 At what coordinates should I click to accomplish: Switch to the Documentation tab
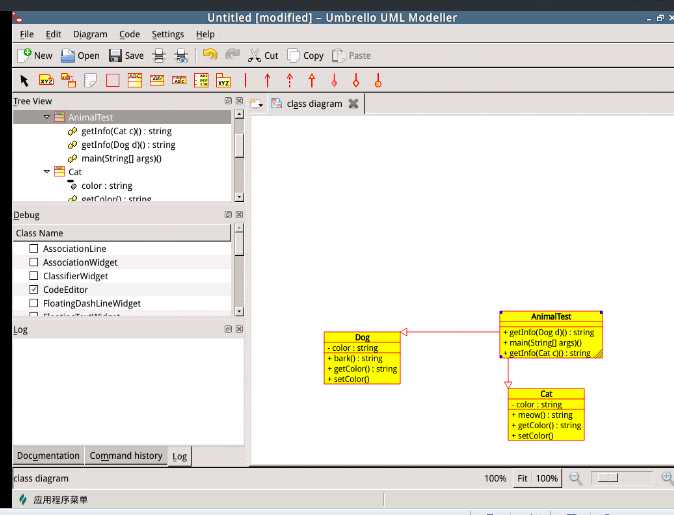pyautogui.click(x=48, y=456)
